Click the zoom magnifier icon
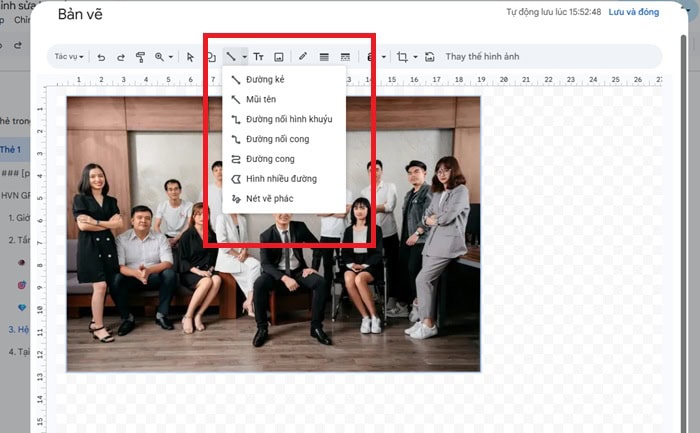The image size is (700, 433). [159, 57]
